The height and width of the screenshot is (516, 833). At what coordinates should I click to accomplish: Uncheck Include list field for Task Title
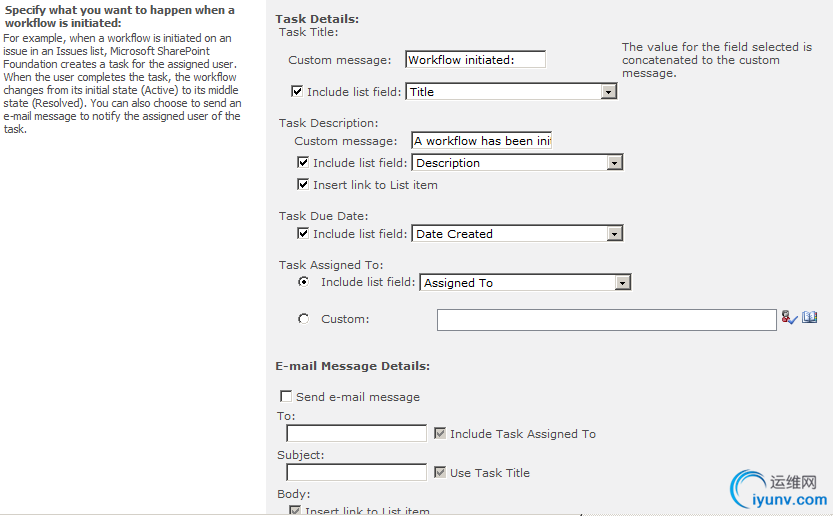(297, 91)
